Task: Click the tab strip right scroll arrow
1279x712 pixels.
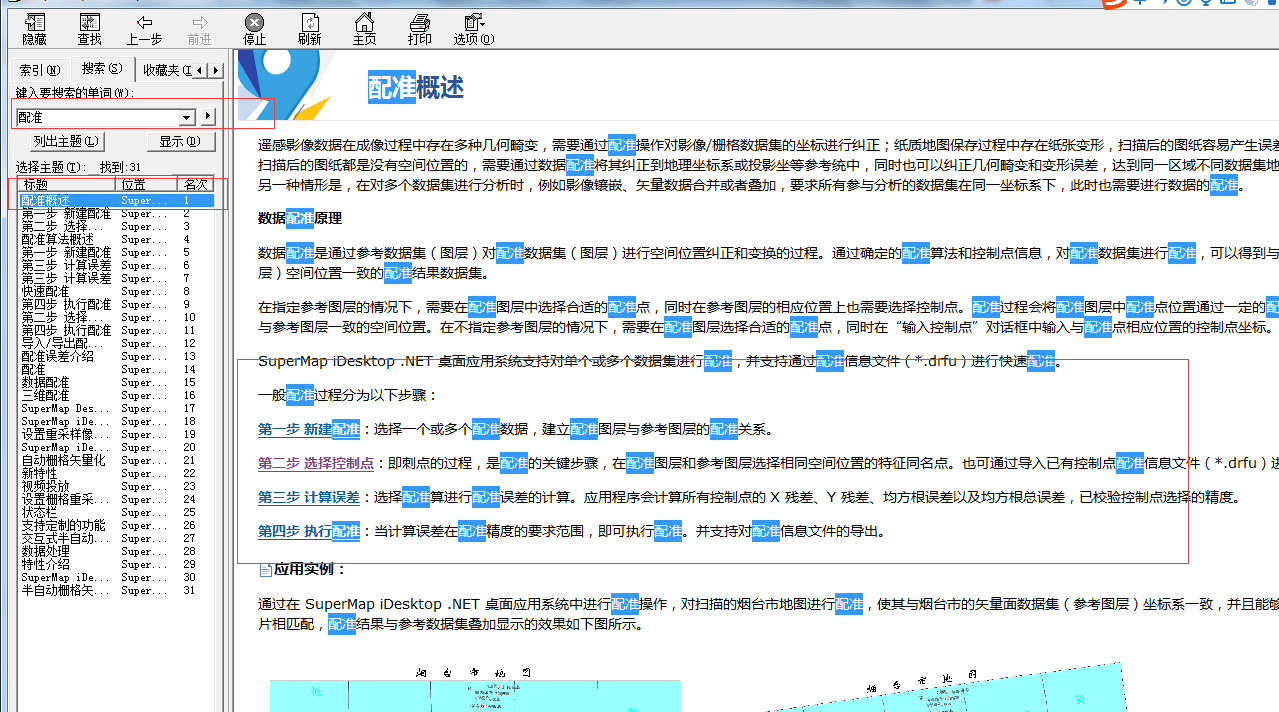Action: (216, 70)
